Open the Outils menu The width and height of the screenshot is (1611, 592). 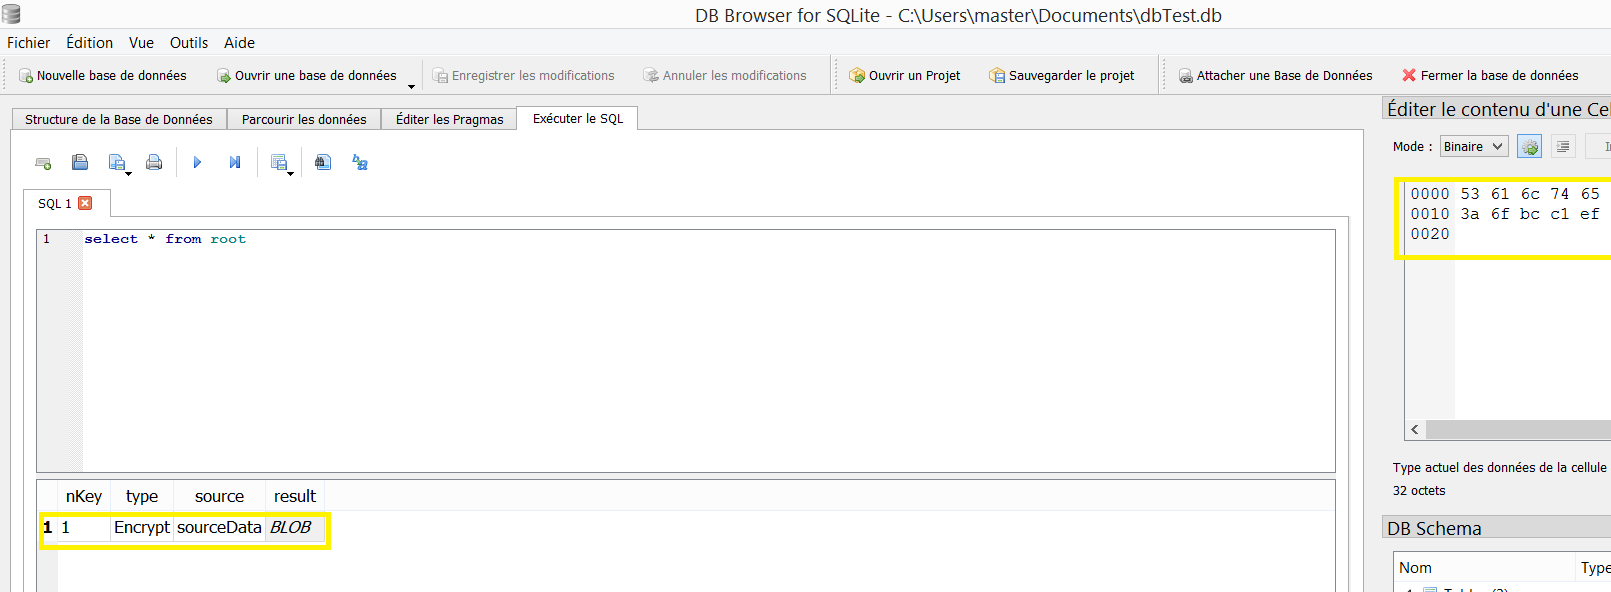(188, 43)
